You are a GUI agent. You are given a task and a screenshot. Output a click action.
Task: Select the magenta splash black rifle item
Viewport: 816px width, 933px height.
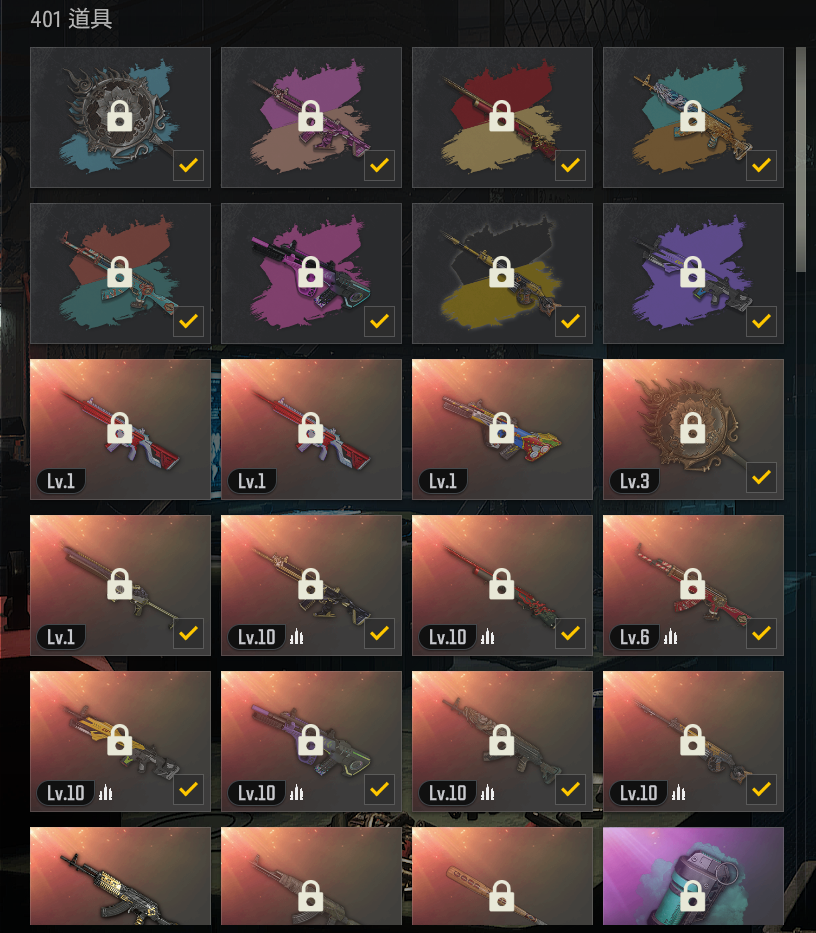311,273
